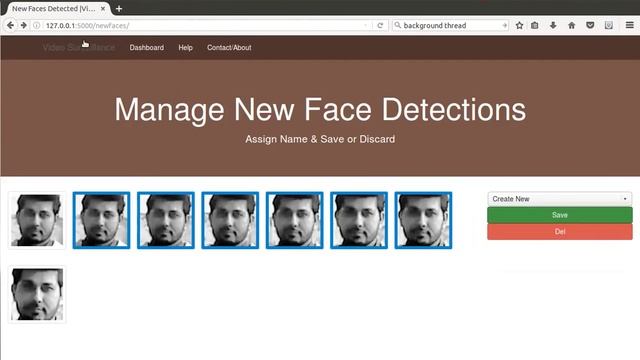This screenshot has width=640, height=360.
Task: Select the face thumbnail in second row
Action: 37,294
